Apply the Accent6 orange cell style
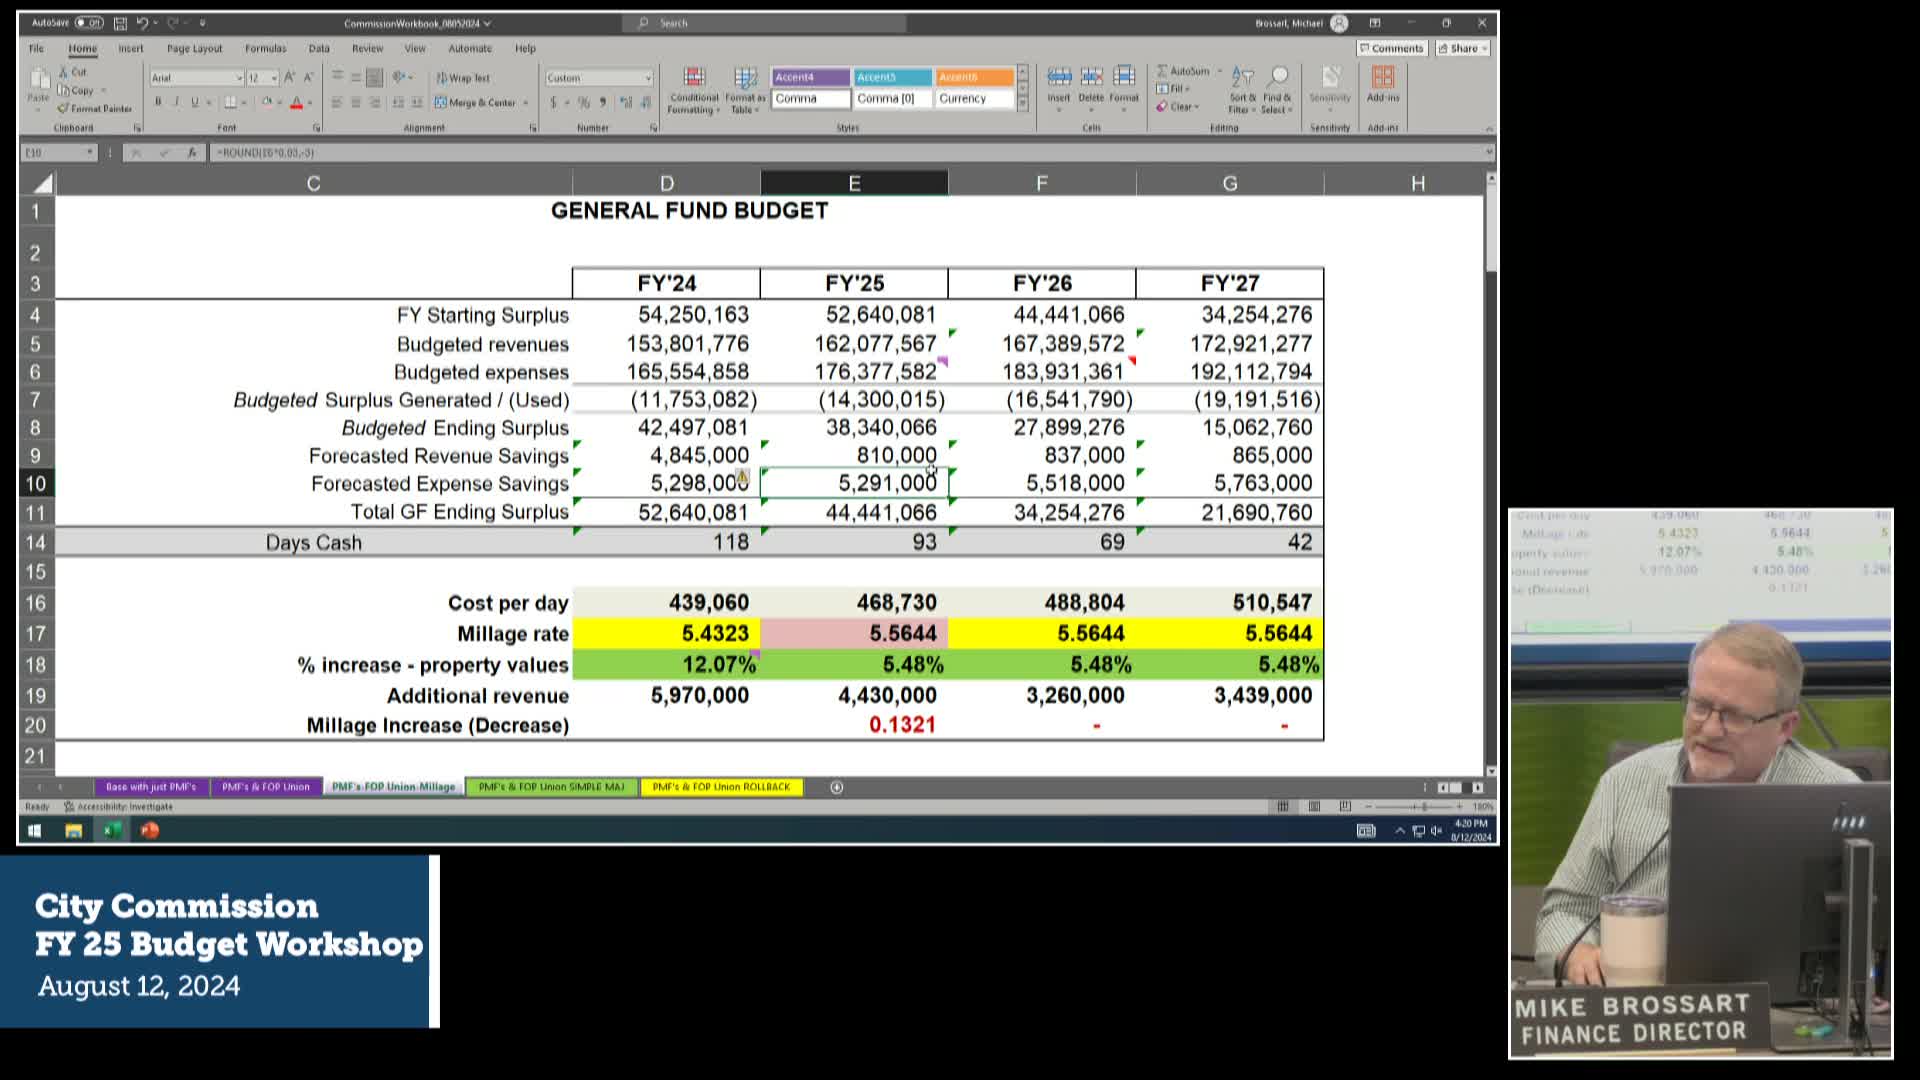 (973, 77)
